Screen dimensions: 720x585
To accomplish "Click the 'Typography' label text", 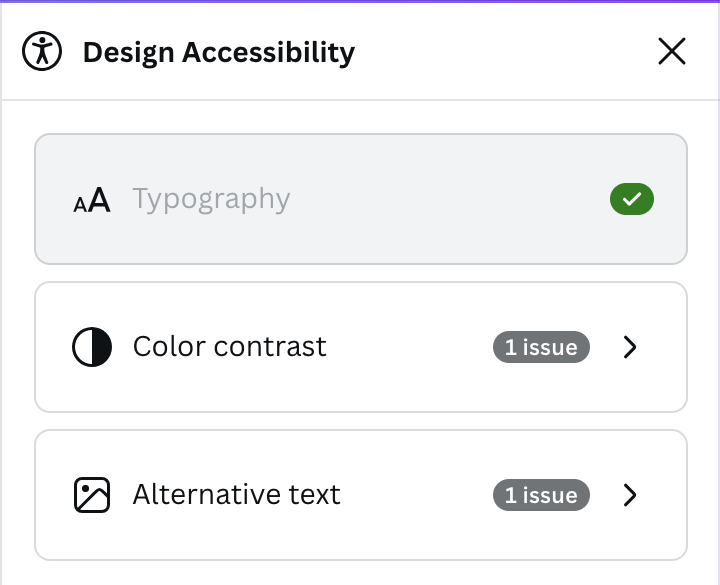I will pyautogui.click(x=211, y=199).
